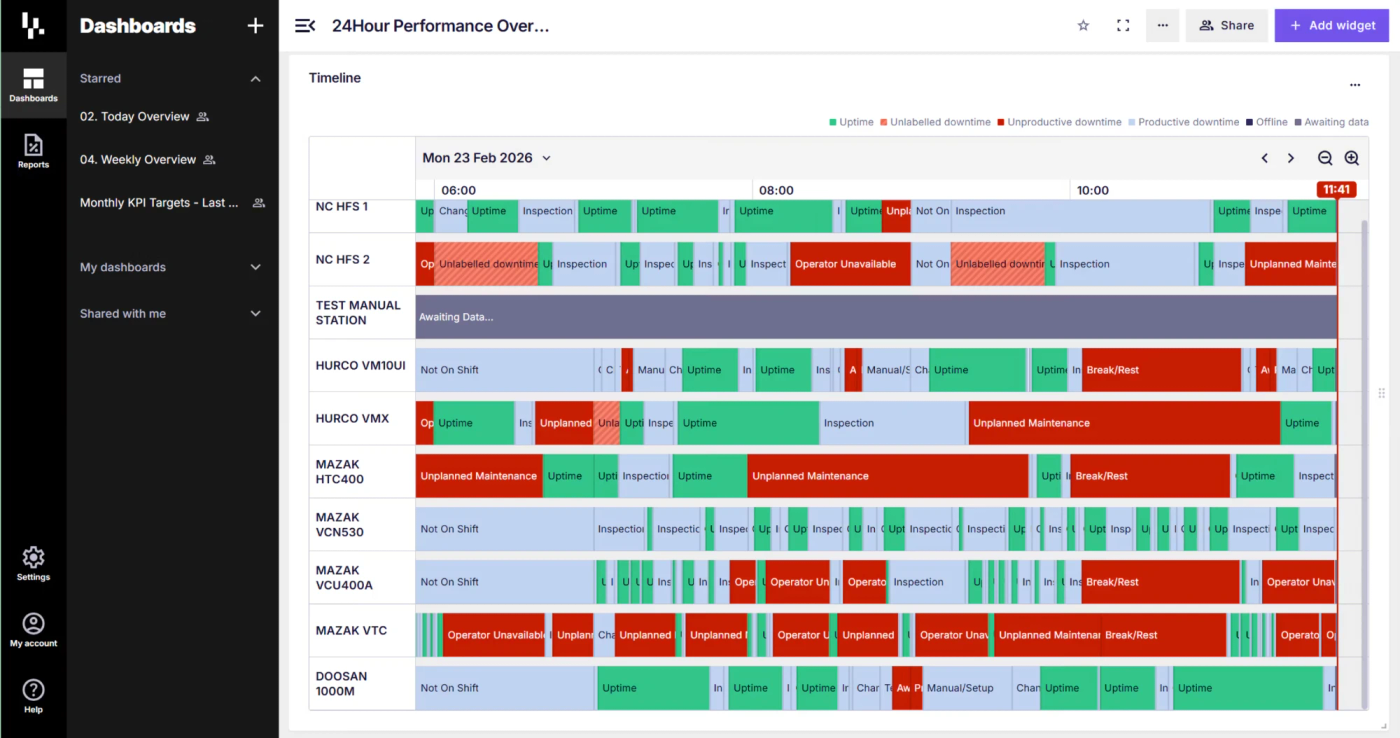The image size is (1400, 738).
Task: Toggle Offline legend entry
Action: 1267,122
